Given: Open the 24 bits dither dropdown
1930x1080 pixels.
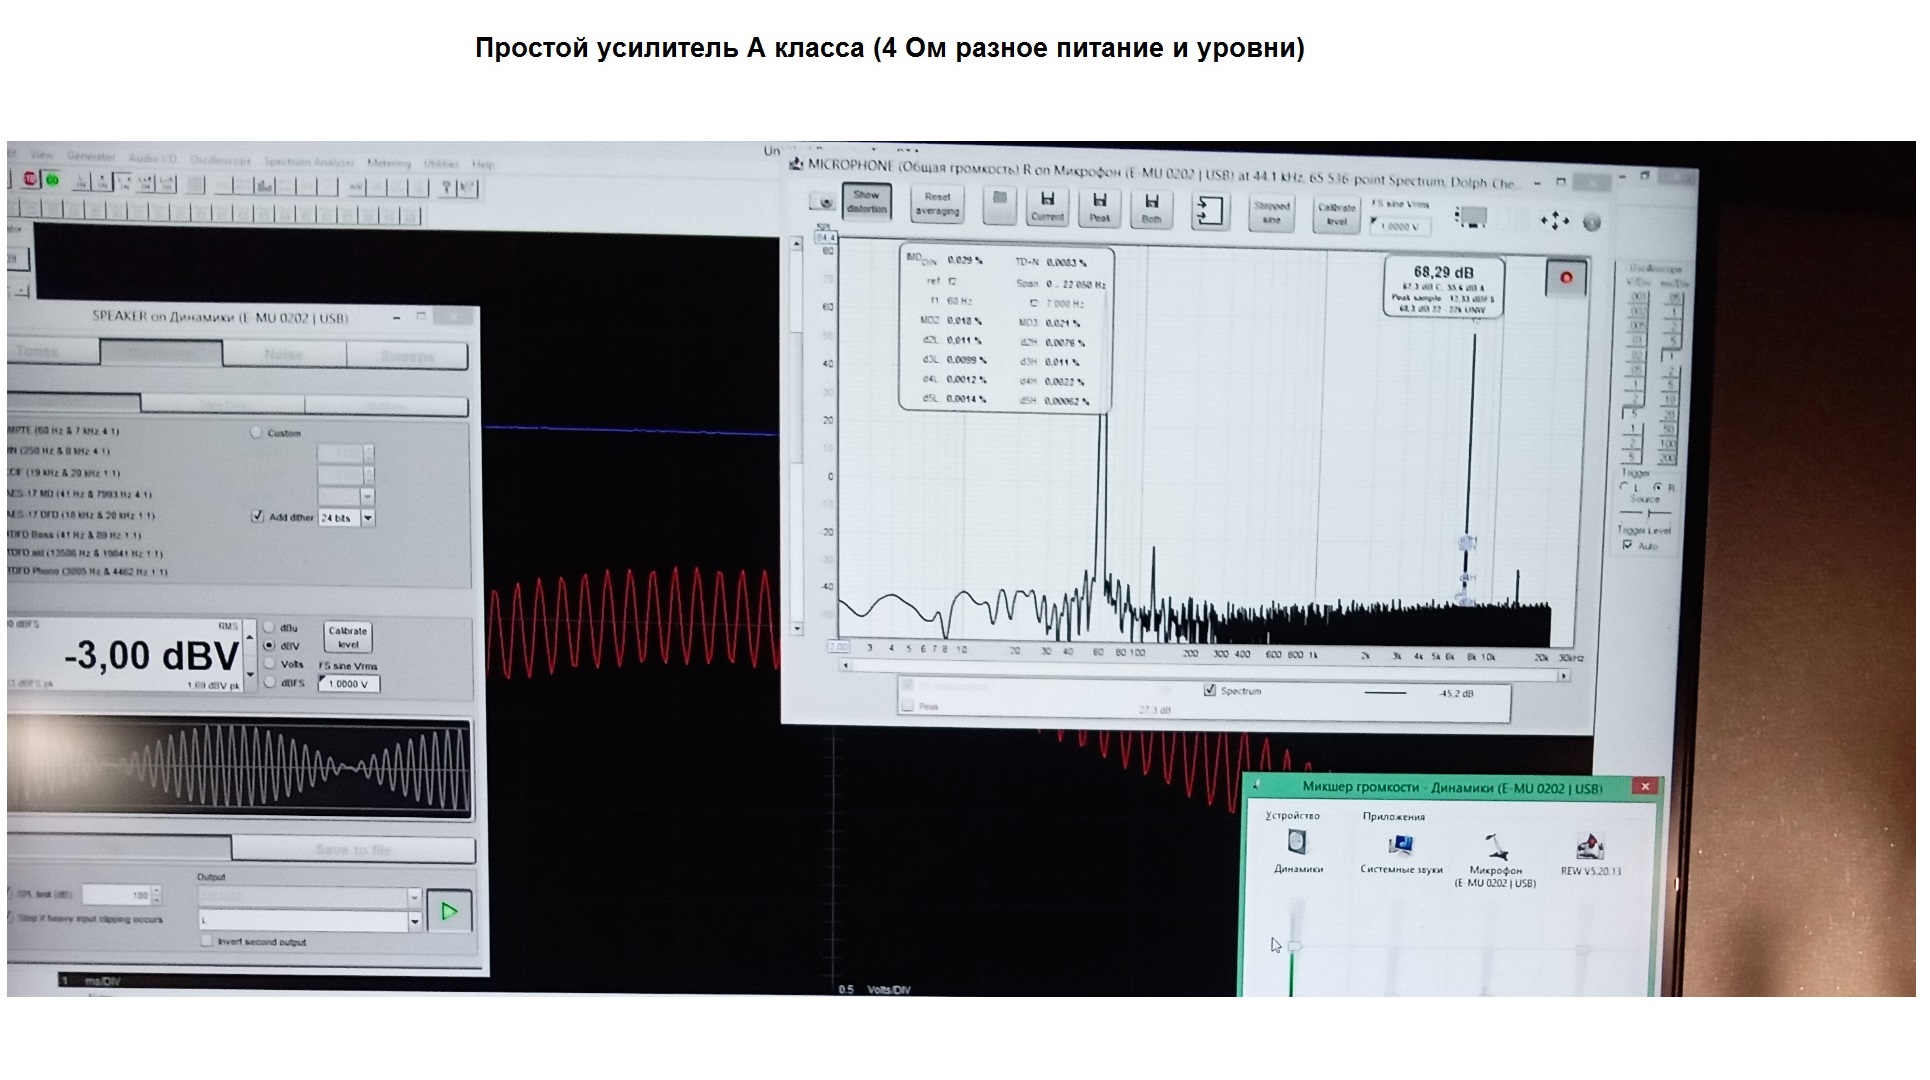Looking at the screenshot, I should coord(367,518).
